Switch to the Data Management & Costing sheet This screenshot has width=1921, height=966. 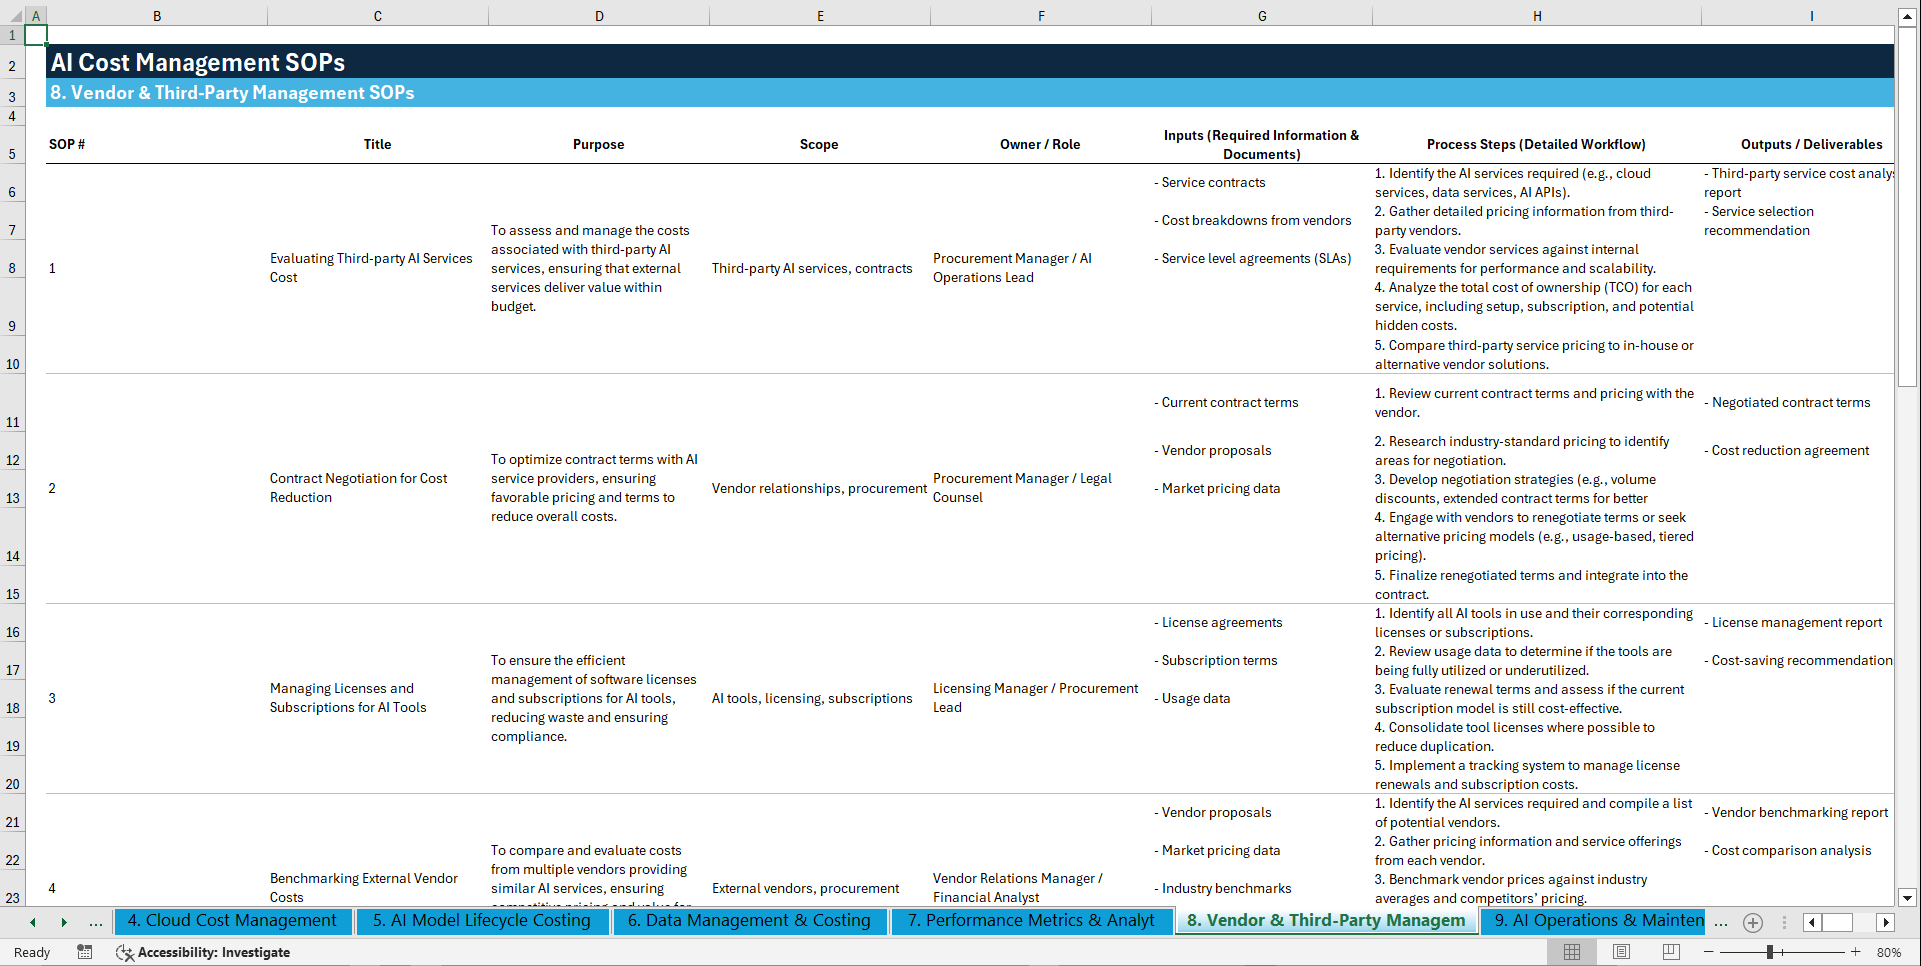750,920
